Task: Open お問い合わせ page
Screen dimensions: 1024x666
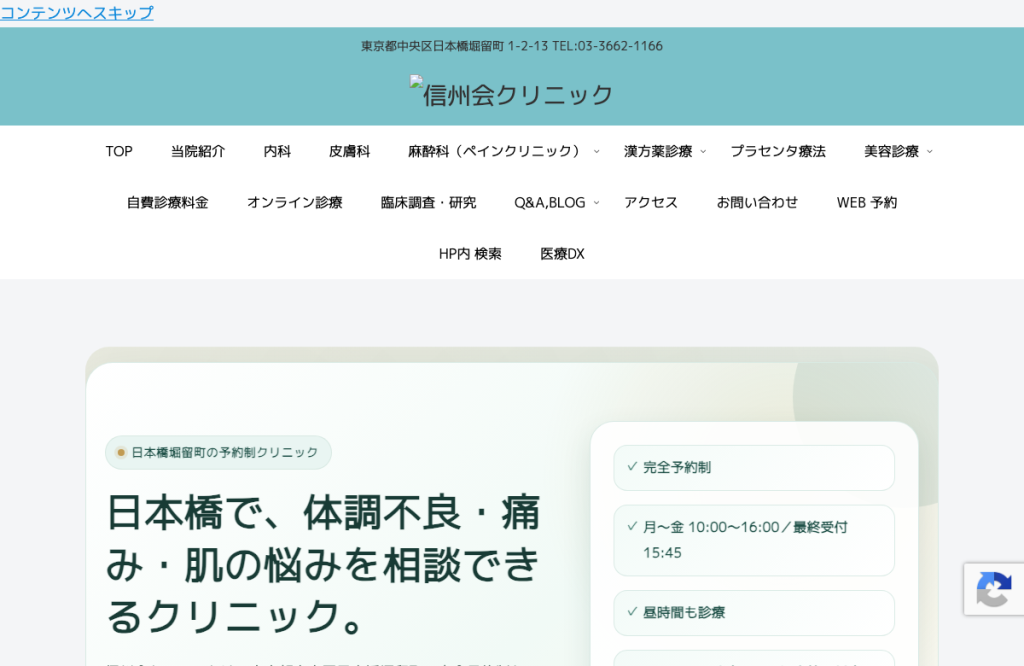Action: click(758, 202)
